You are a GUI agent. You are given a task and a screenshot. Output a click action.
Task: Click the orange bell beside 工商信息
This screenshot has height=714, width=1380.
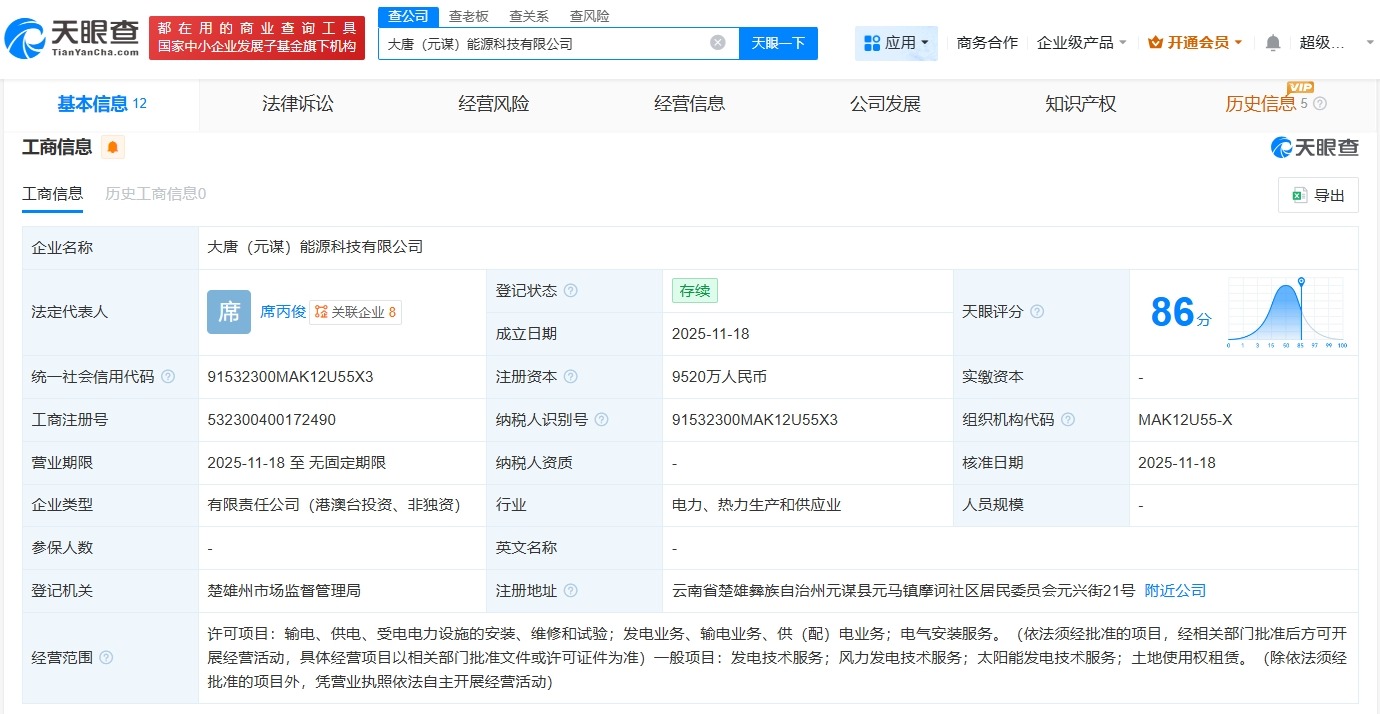[x=112, y=147]
